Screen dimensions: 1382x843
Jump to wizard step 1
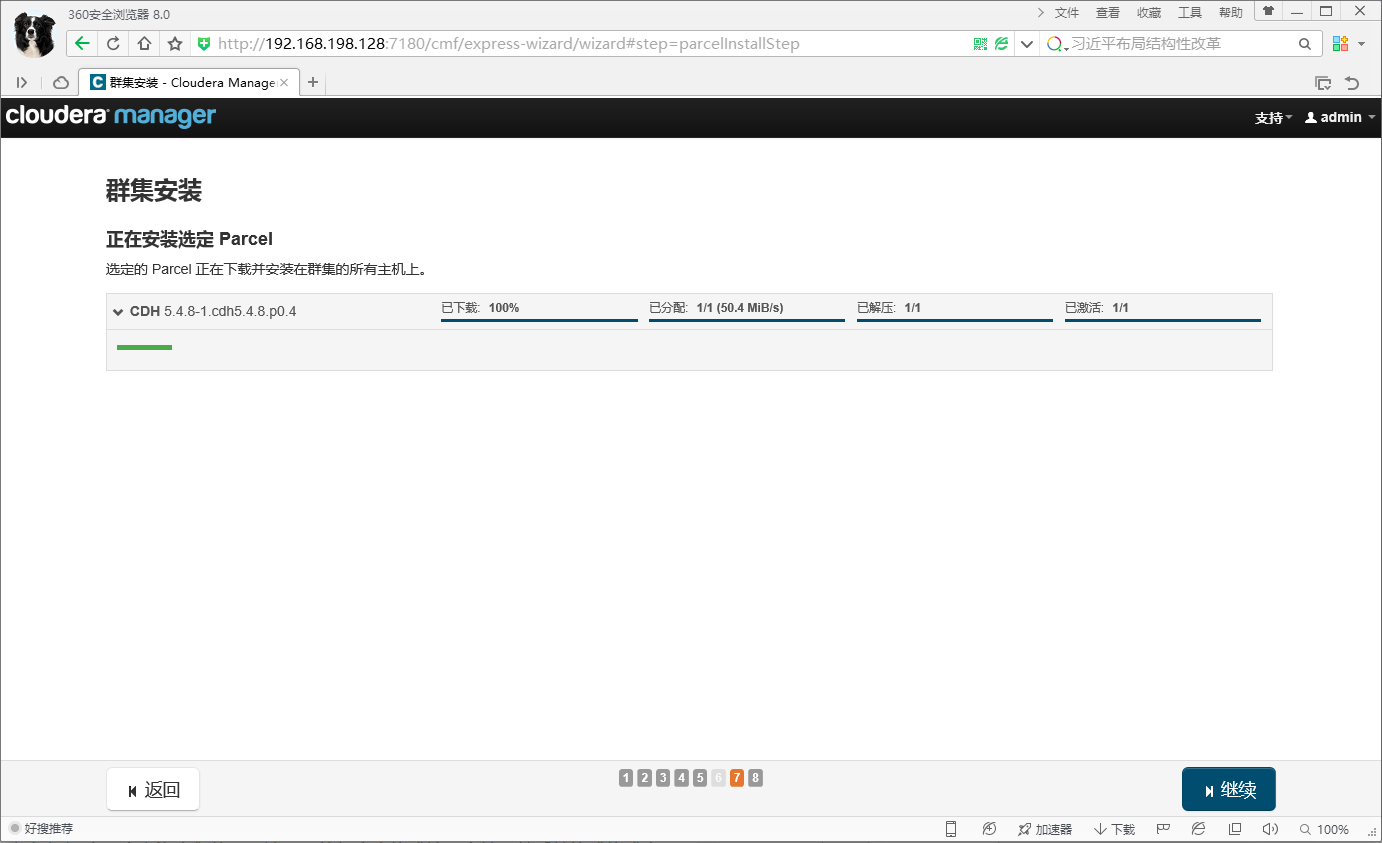626,778
